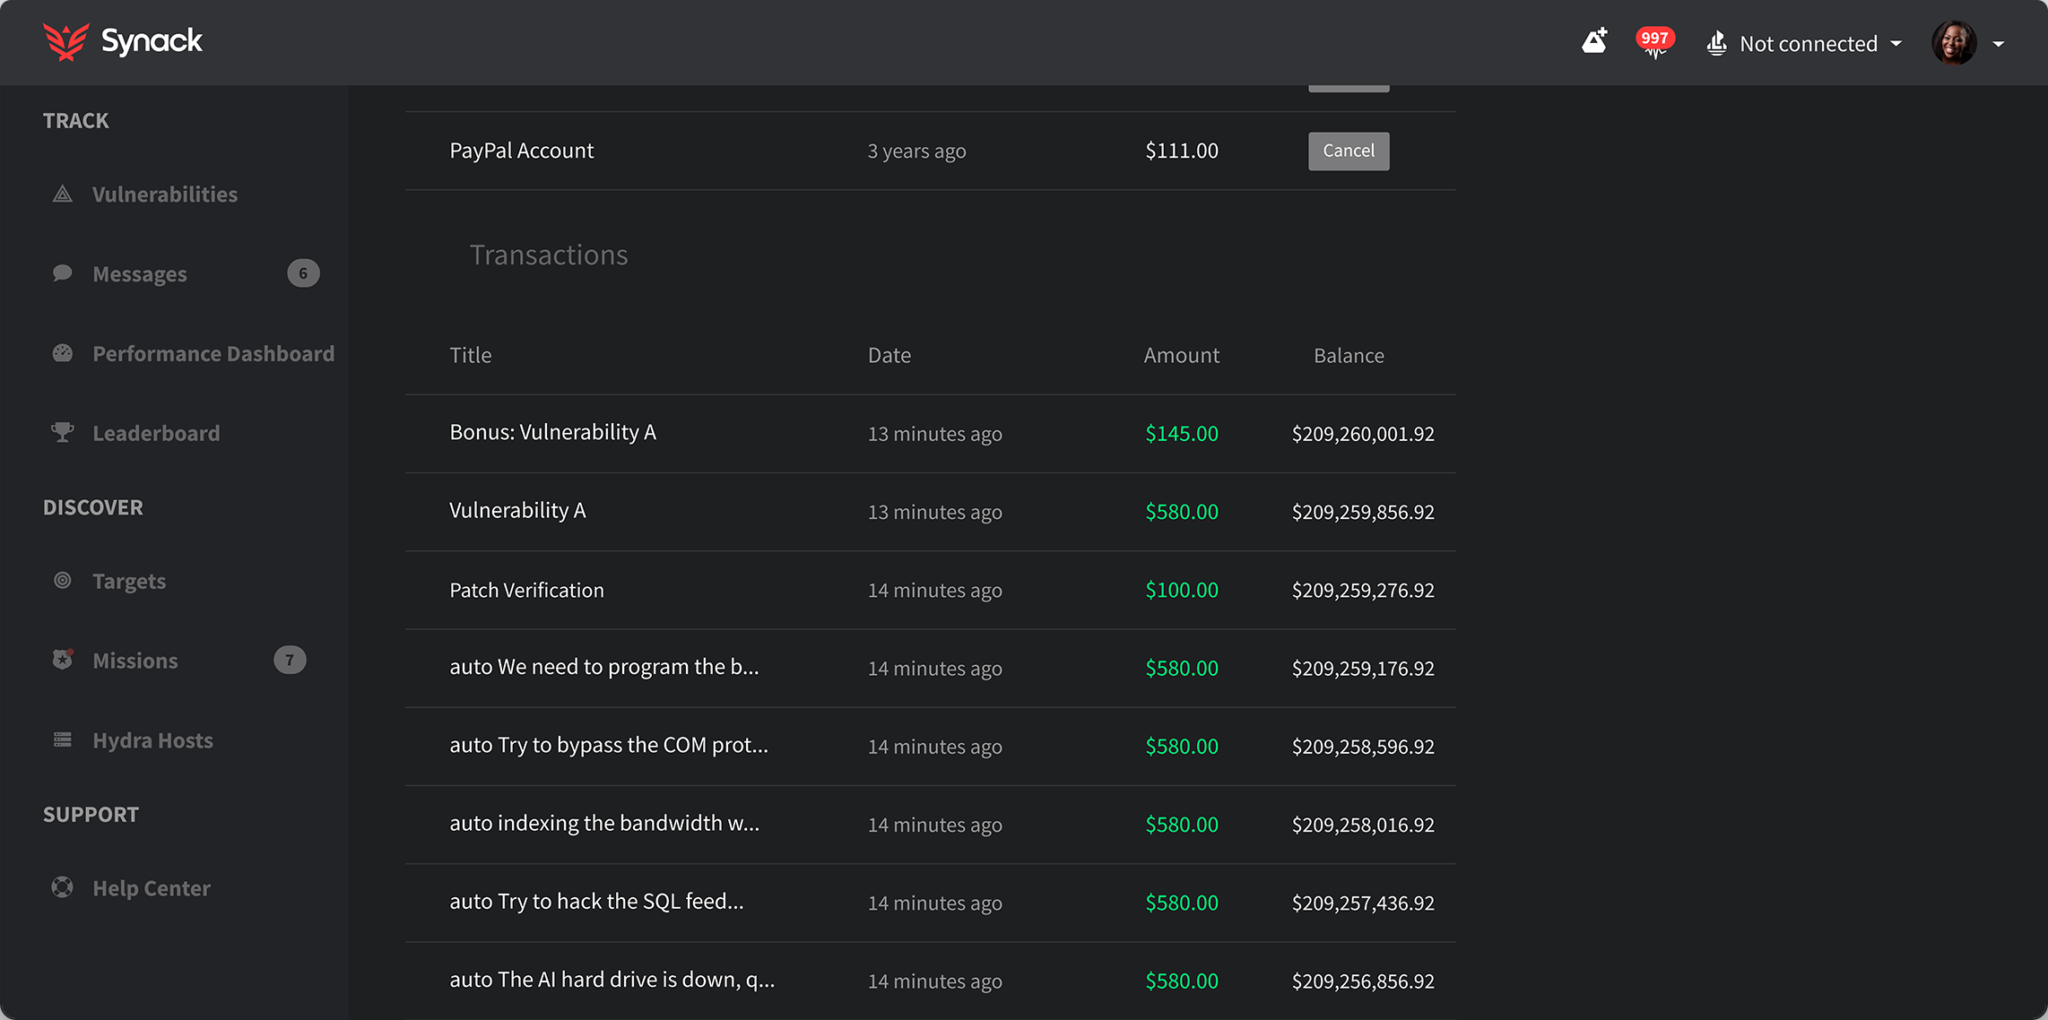Click the user avatar photo
This screenshot has width=2048, height=1020.
click(x=1953, y=43)
